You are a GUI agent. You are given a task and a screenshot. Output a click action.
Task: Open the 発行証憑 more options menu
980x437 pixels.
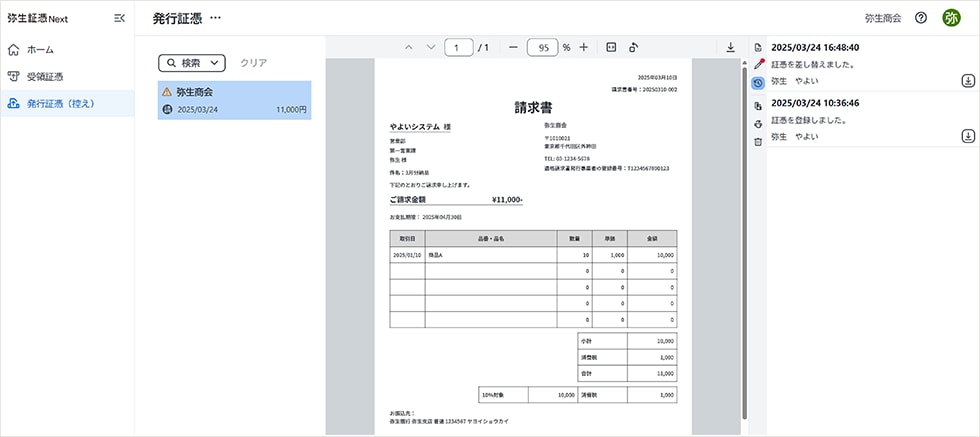(216, 18)
